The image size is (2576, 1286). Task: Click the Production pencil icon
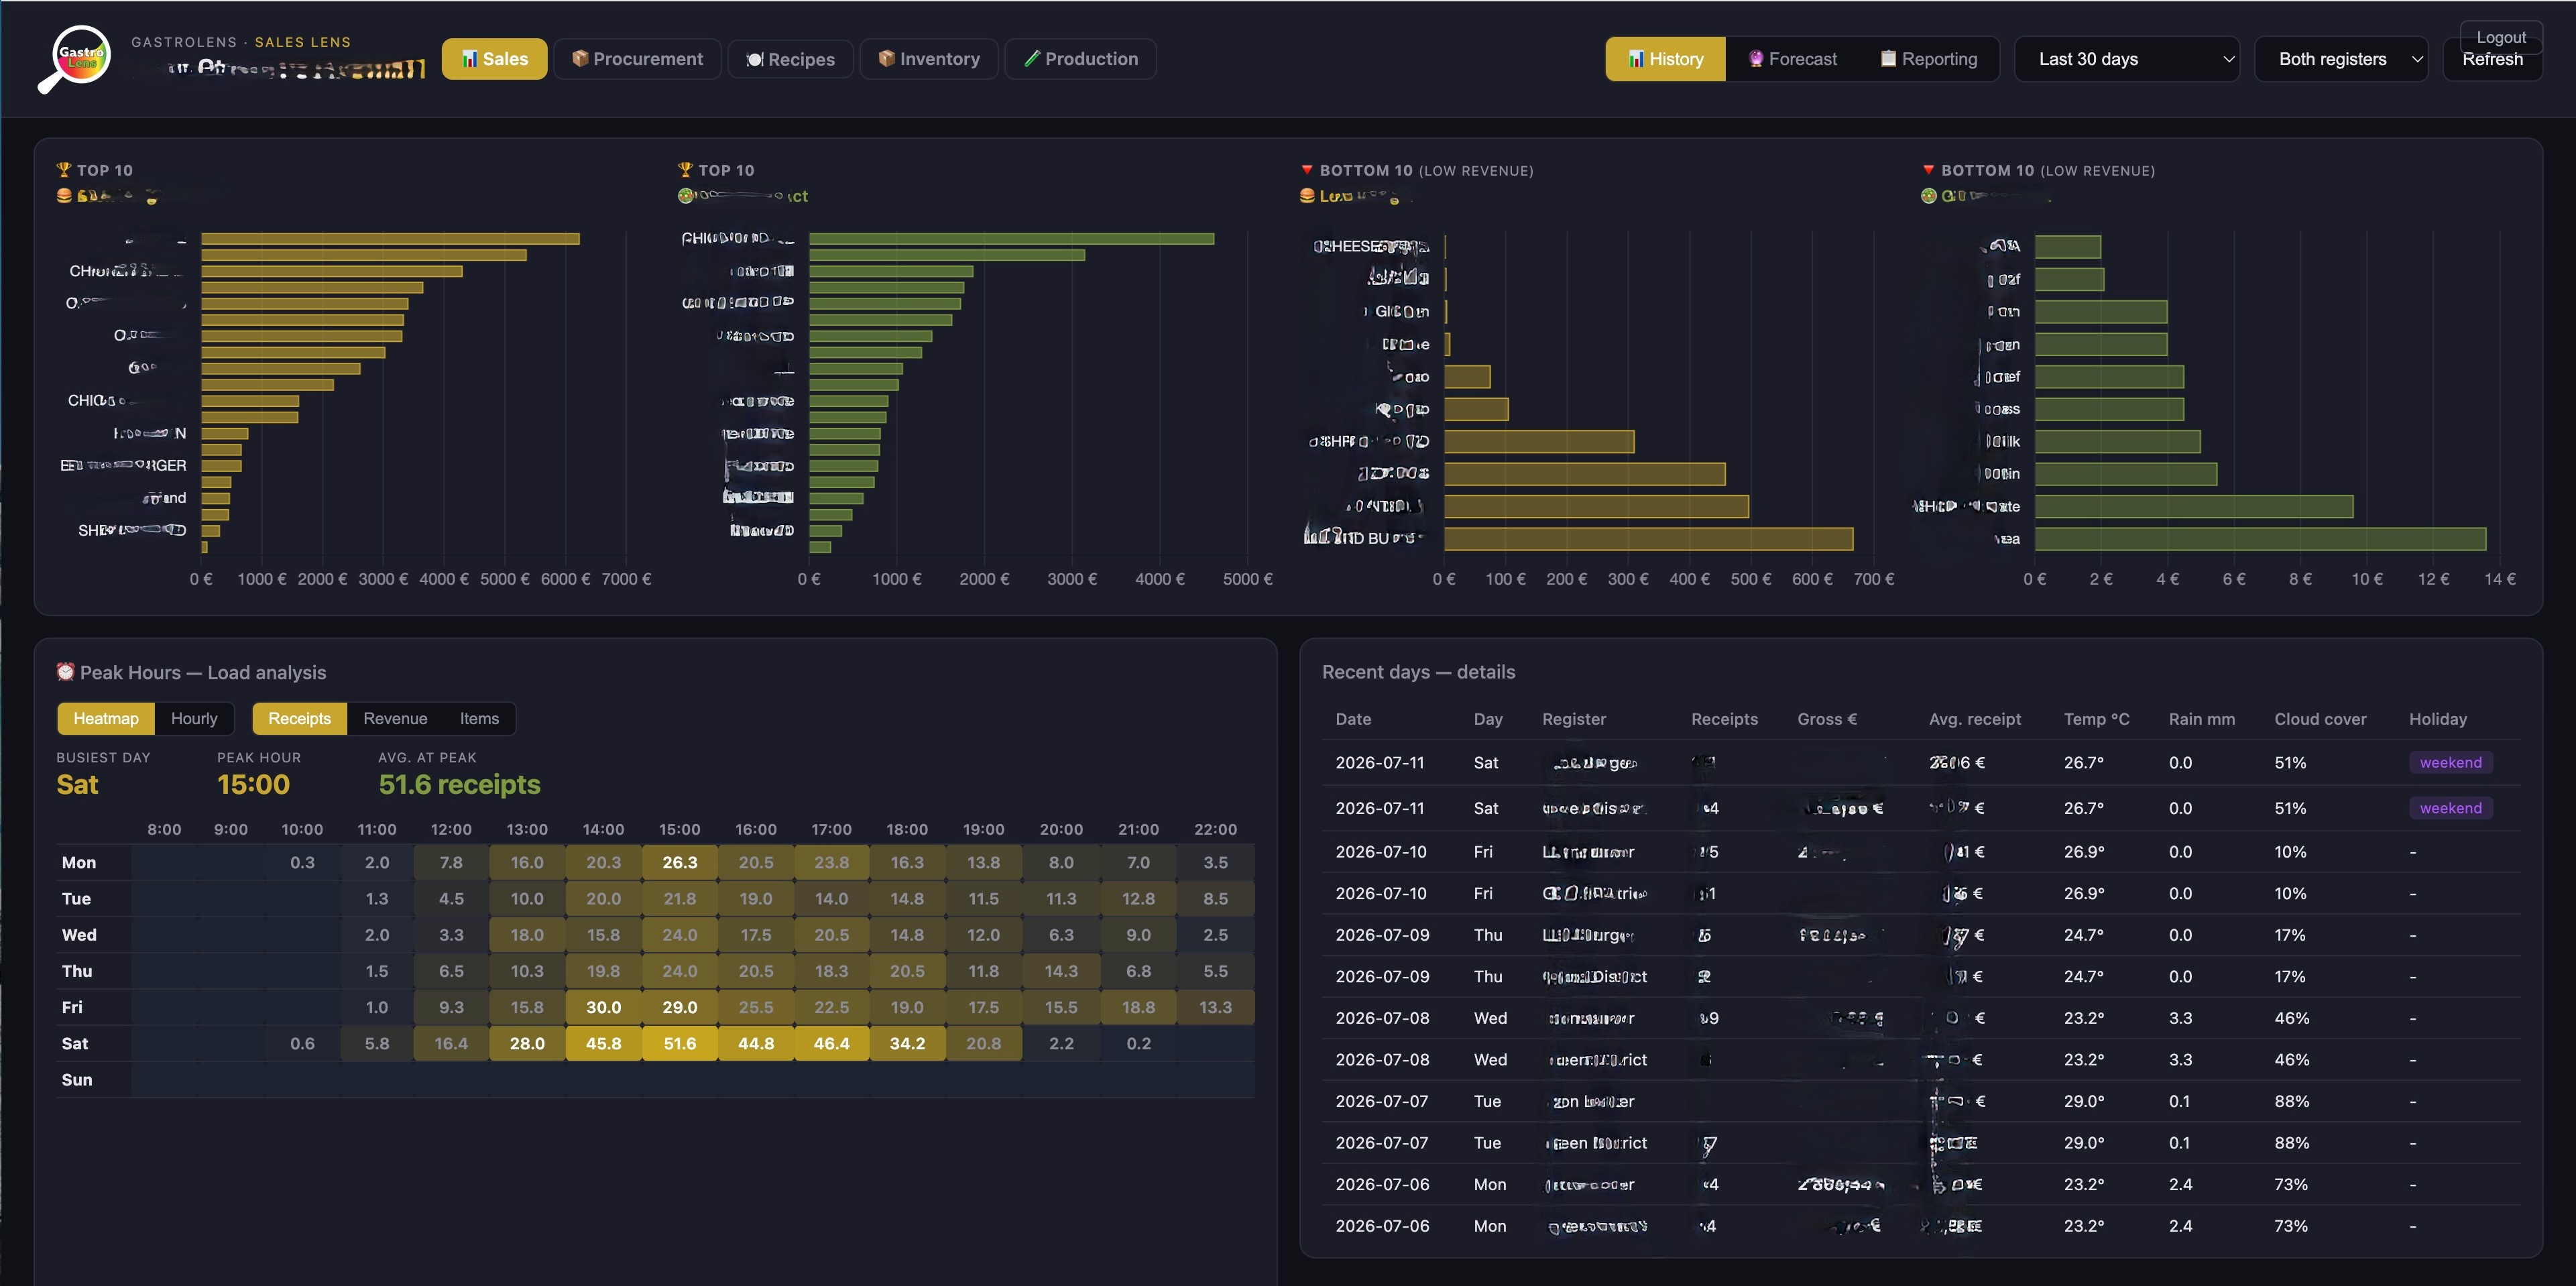(1032, 58)
